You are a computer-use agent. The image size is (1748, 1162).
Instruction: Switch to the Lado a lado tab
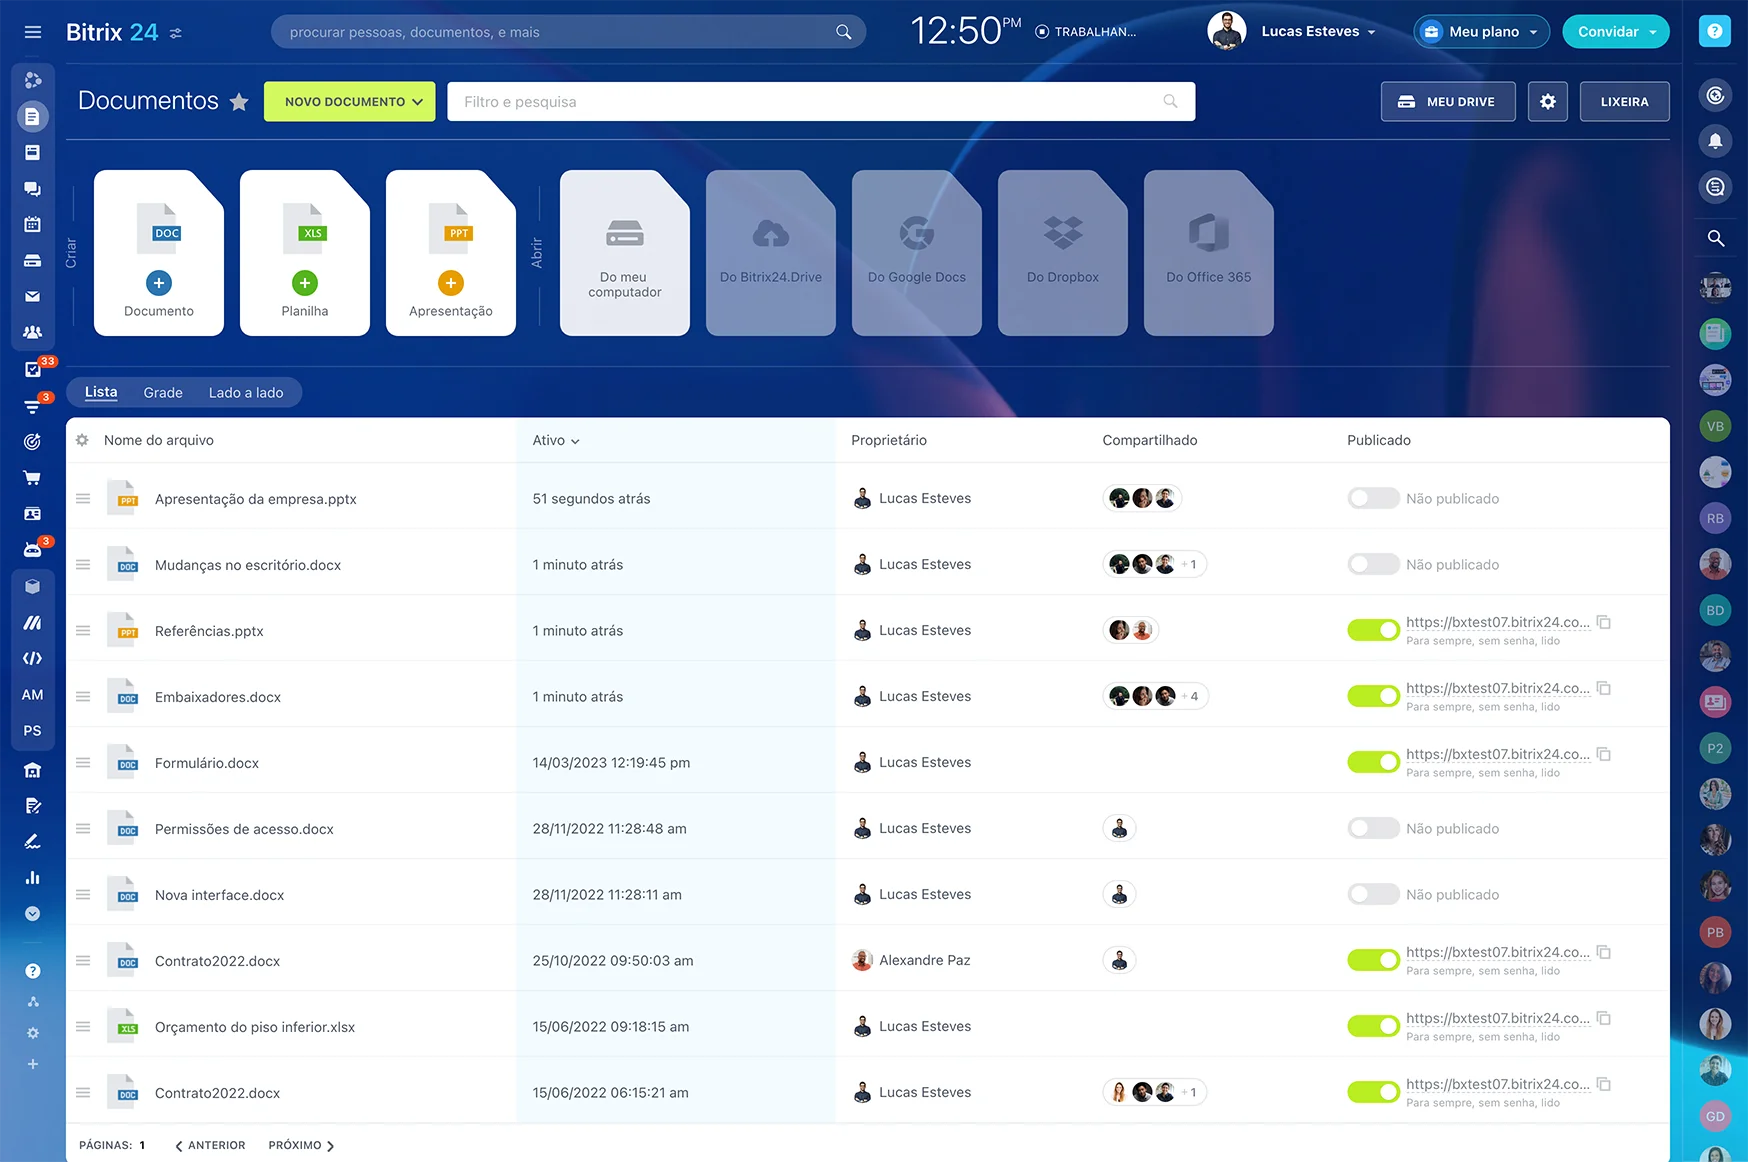pyautogui.click(x=246, y=392)
